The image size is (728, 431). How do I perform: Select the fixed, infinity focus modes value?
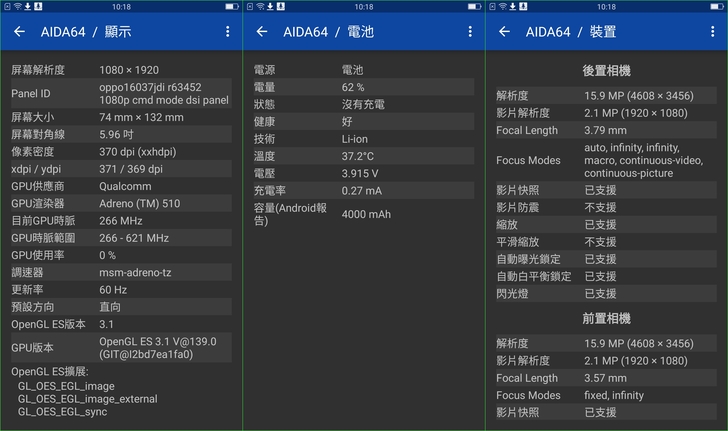(x=614, y=395)
